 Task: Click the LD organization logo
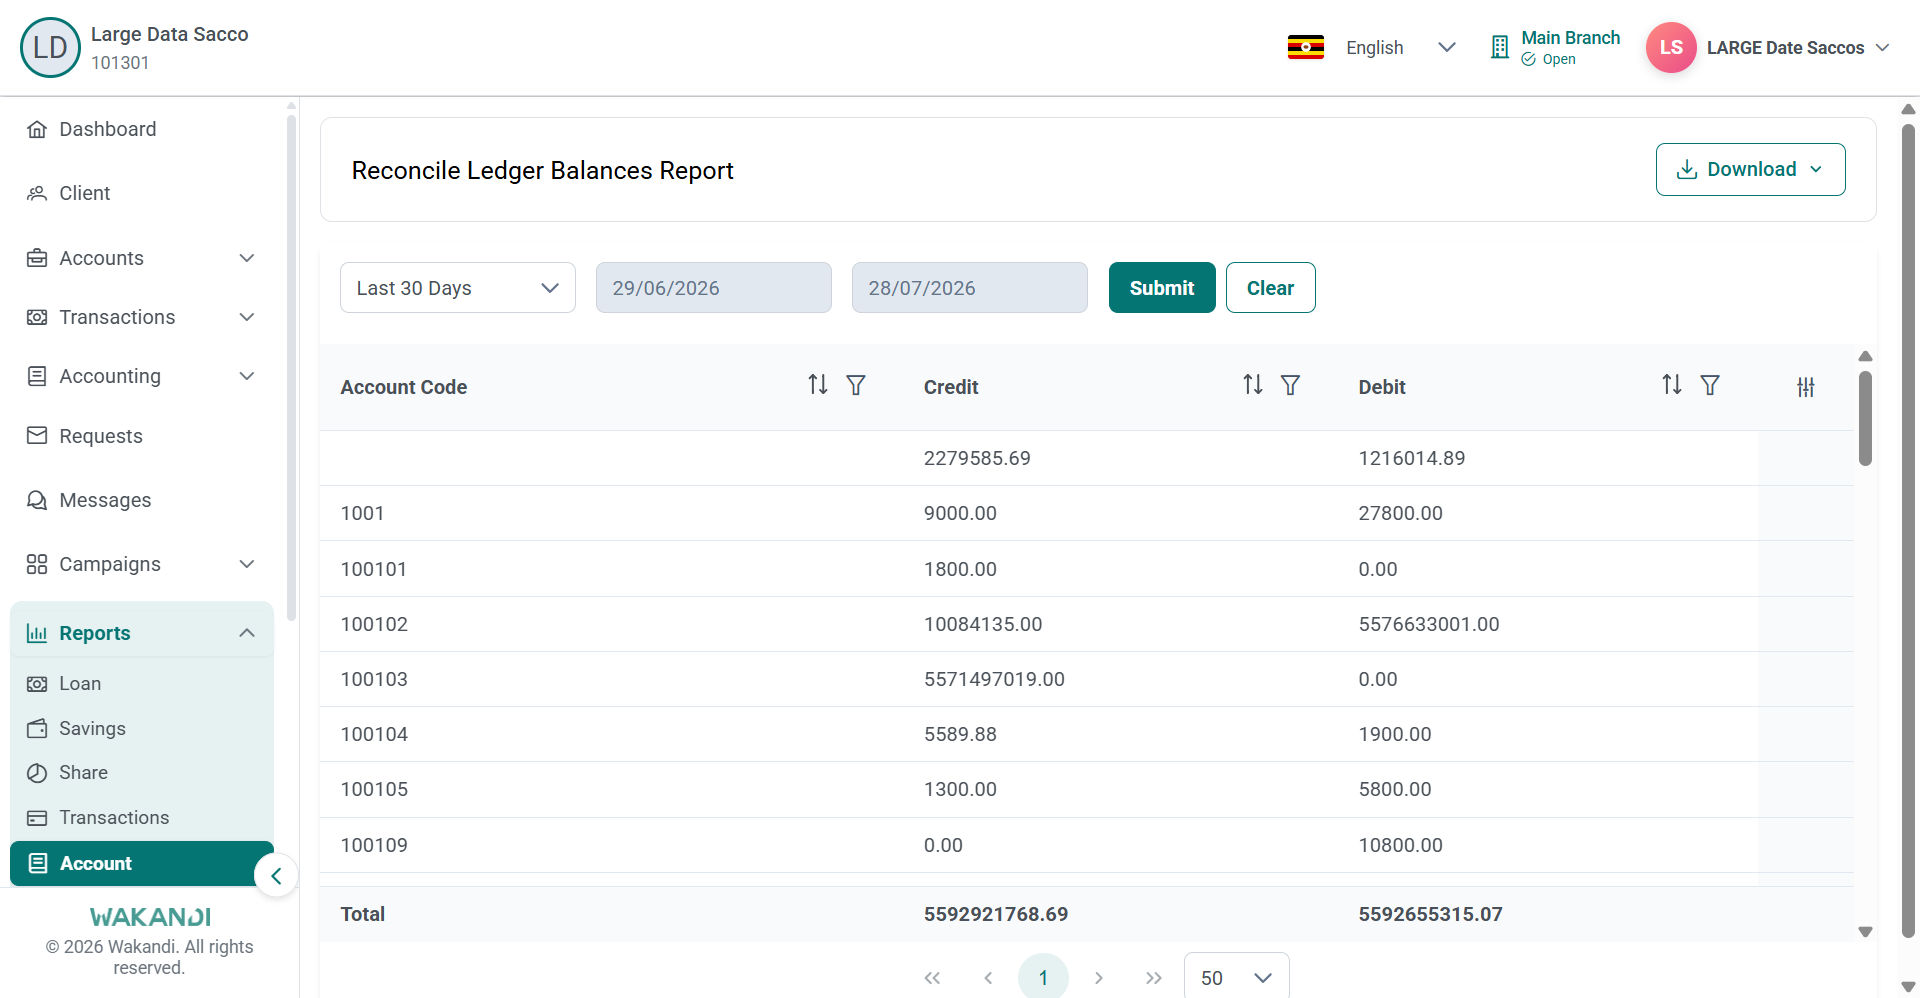[x=50, y=47]
